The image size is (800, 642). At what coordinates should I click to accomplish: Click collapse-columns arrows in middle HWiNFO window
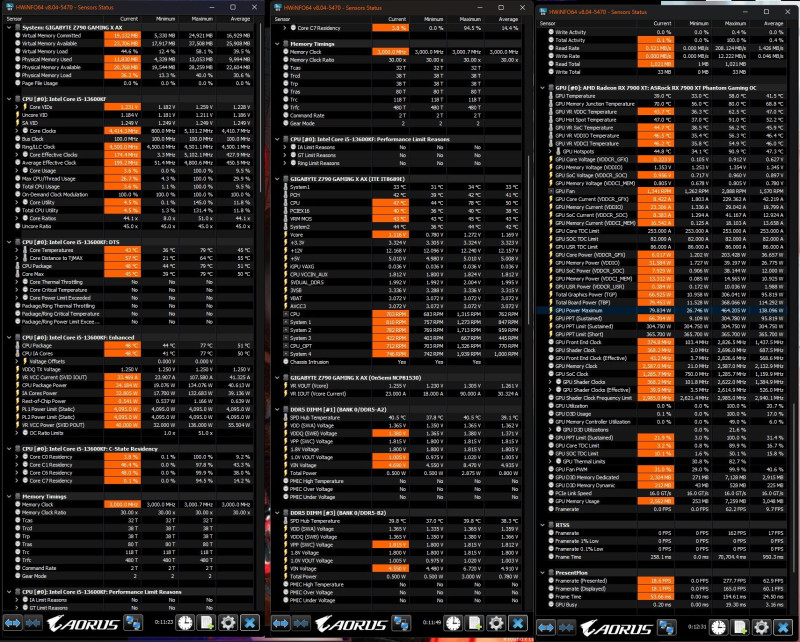301,624
